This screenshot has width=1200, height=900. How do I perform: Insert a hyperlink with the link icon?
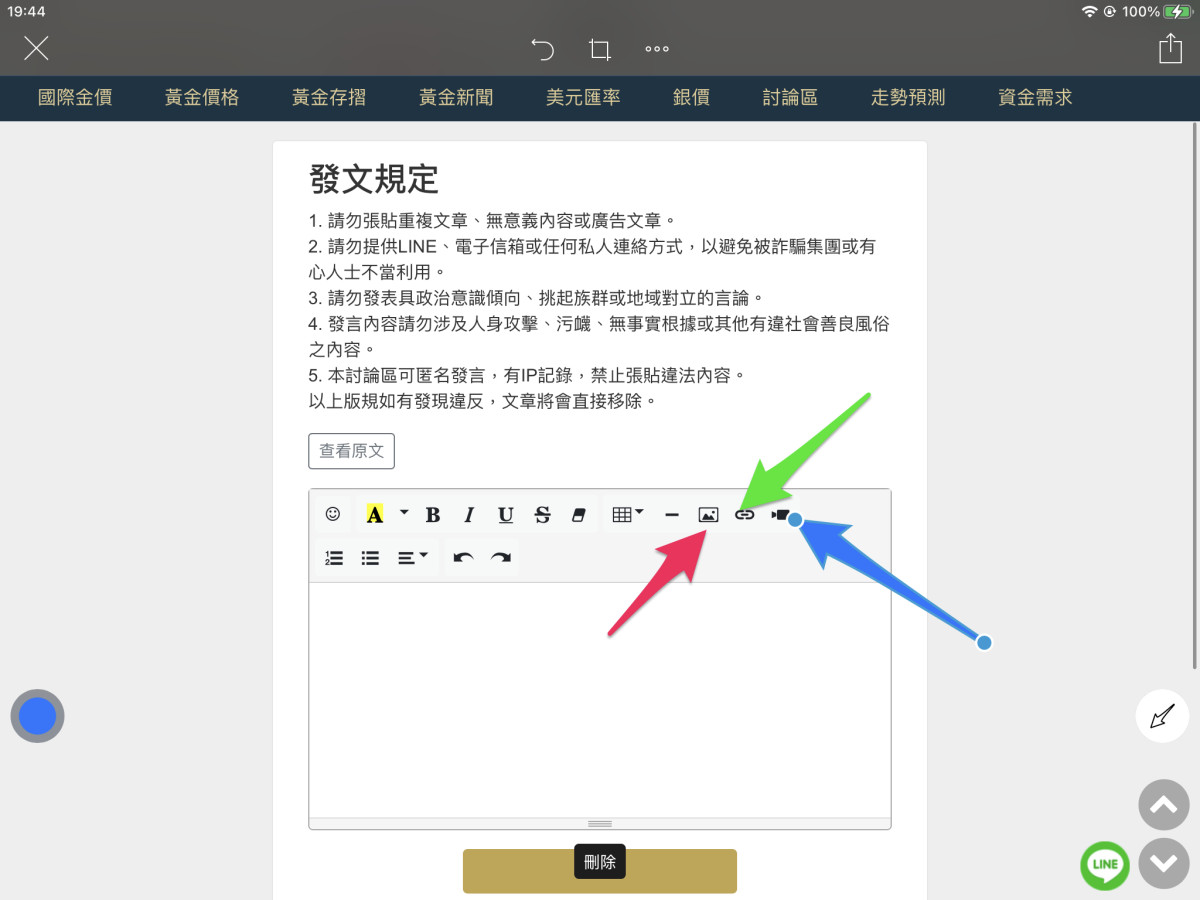744,514
